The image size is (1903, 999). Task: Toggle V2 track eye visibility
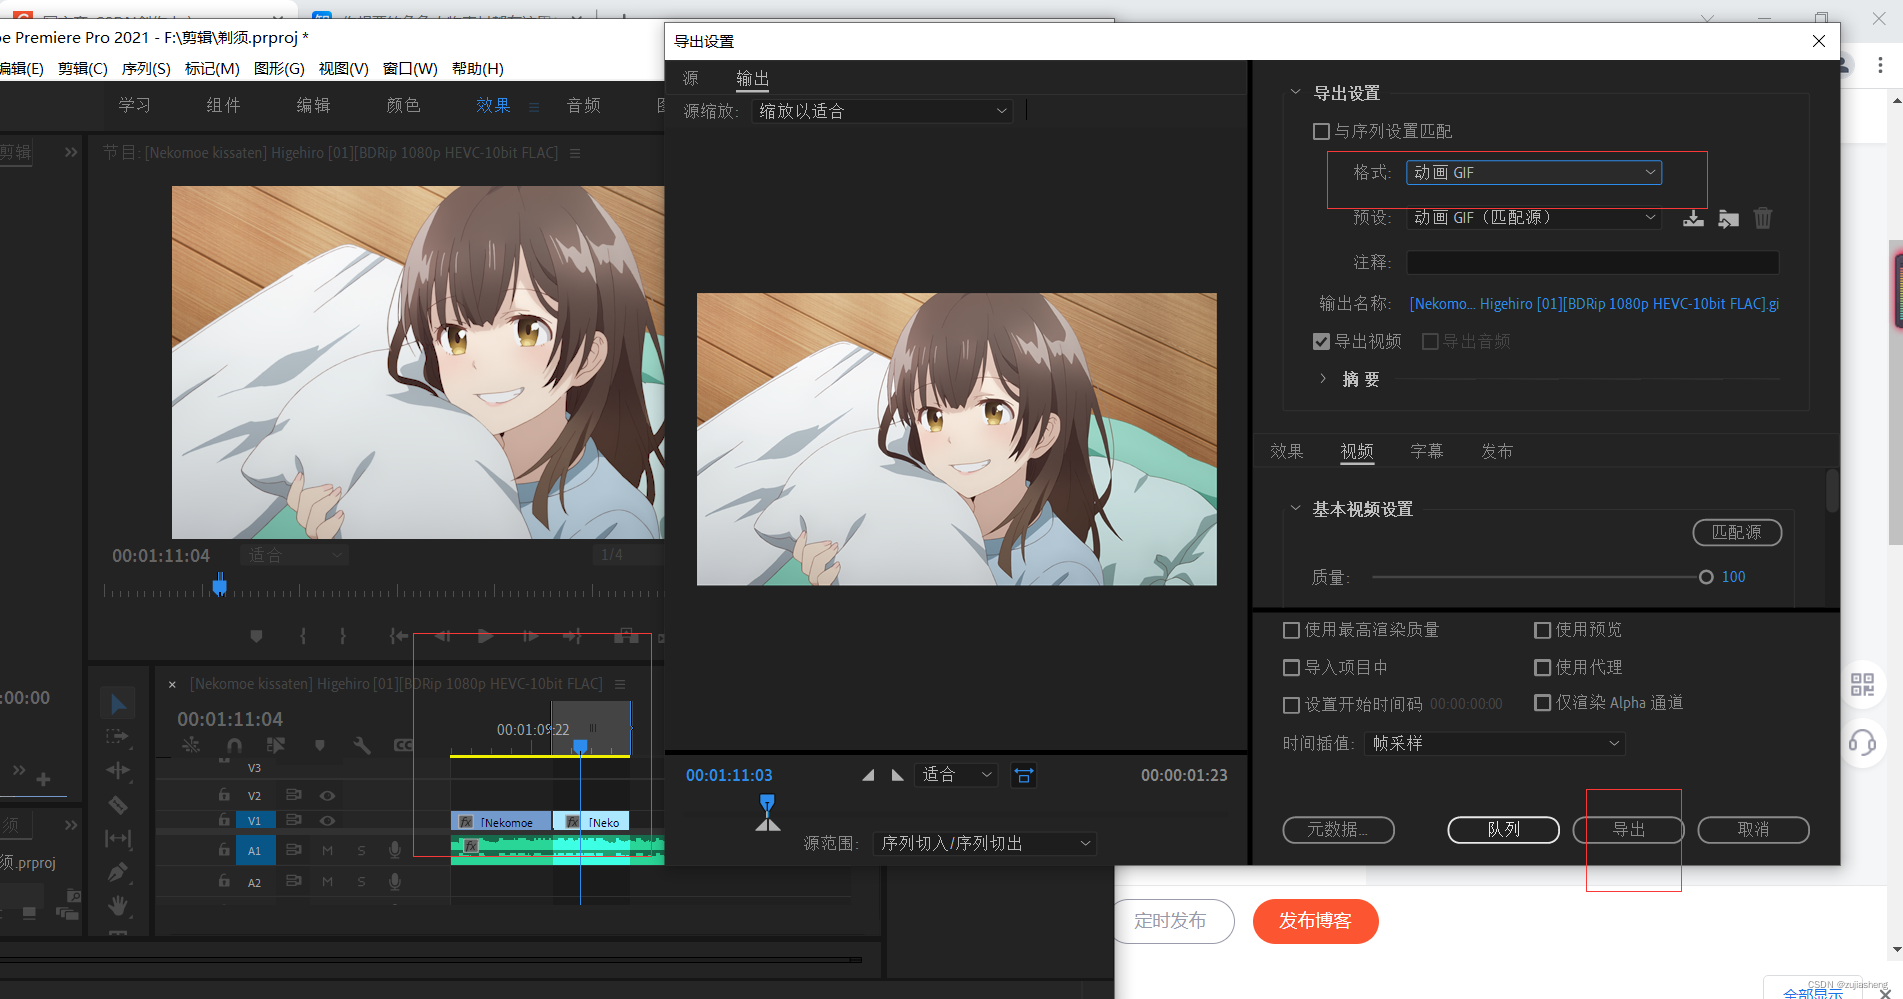click(x=327, y=796)
